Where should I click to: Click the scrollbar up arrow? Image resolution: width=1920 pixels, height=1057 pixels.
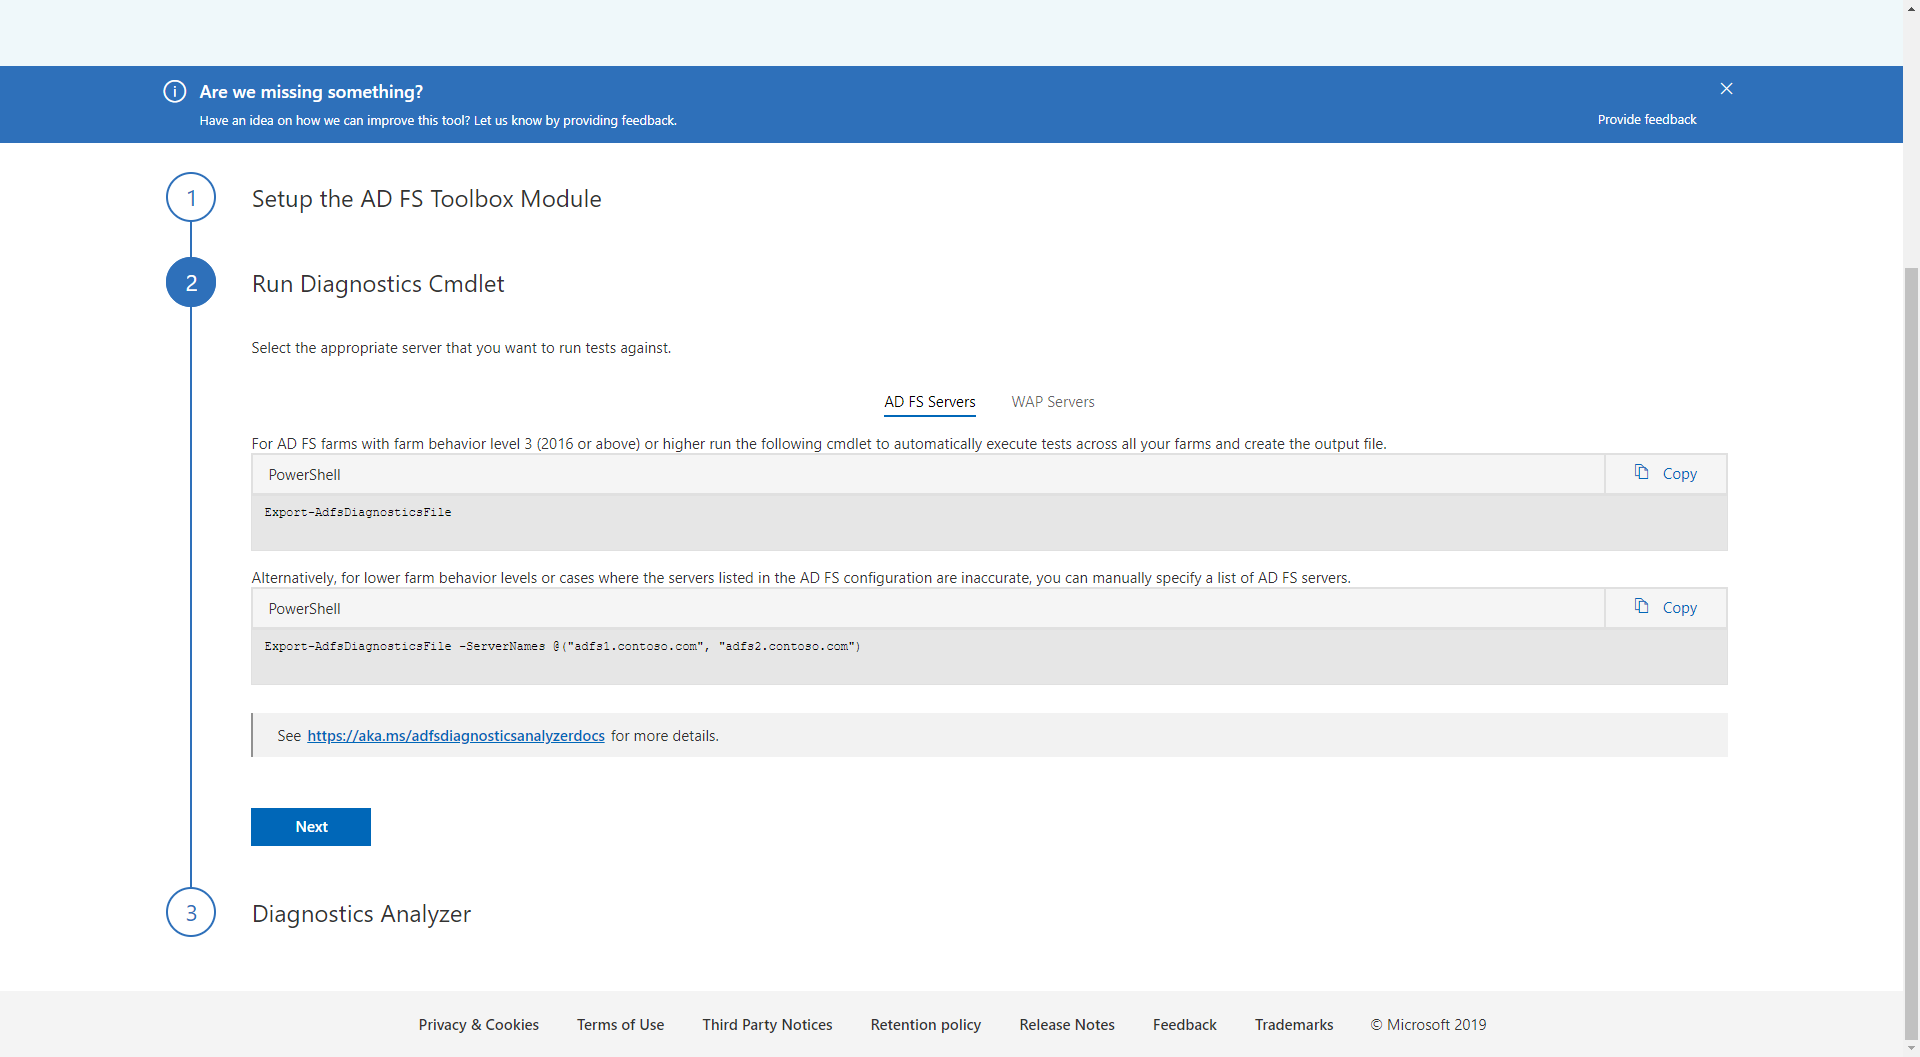pos(1911,8)
